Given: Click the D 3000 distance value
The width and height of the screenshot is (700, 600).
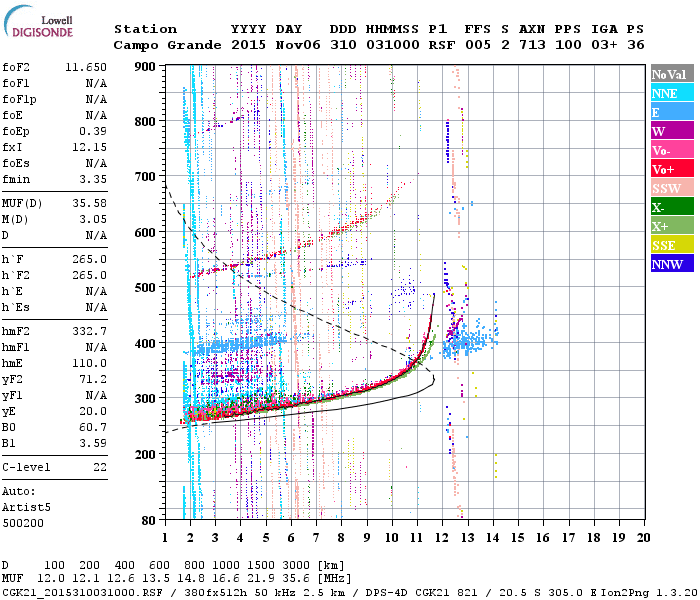Looking at the screenshot, I should click(296, 565).
